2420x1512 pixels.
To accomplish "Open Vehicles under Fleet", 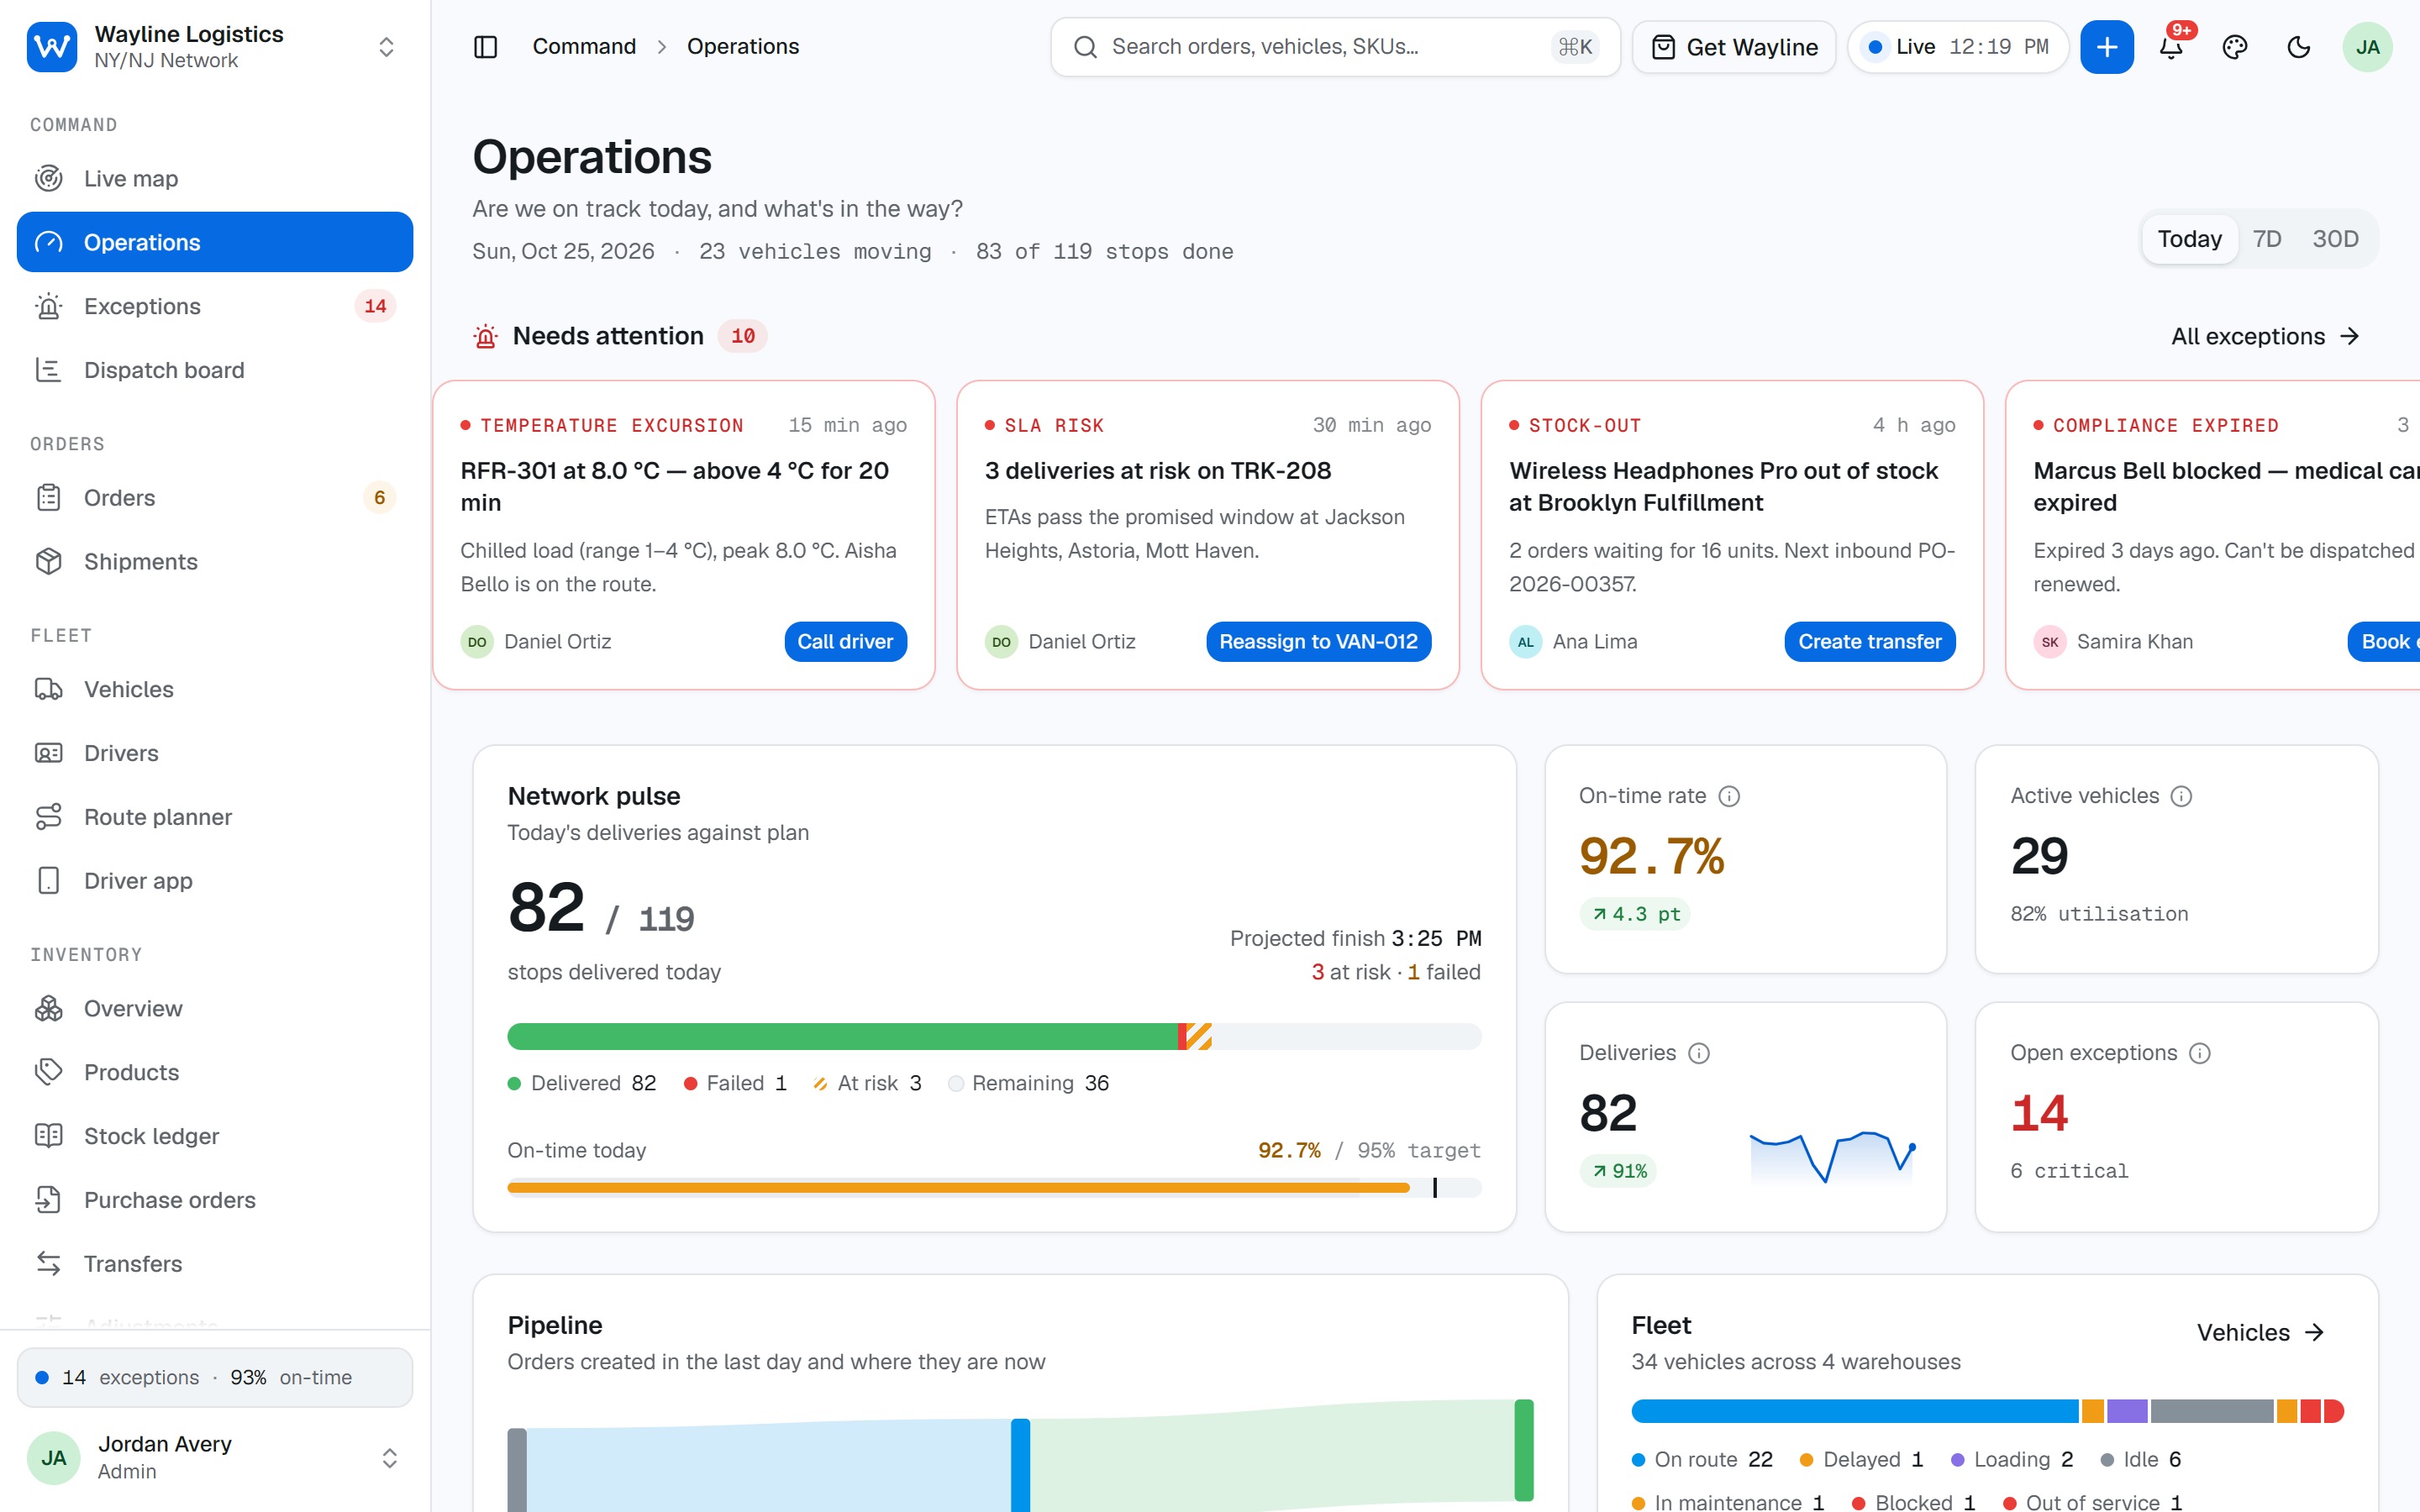I will [215, 689].
